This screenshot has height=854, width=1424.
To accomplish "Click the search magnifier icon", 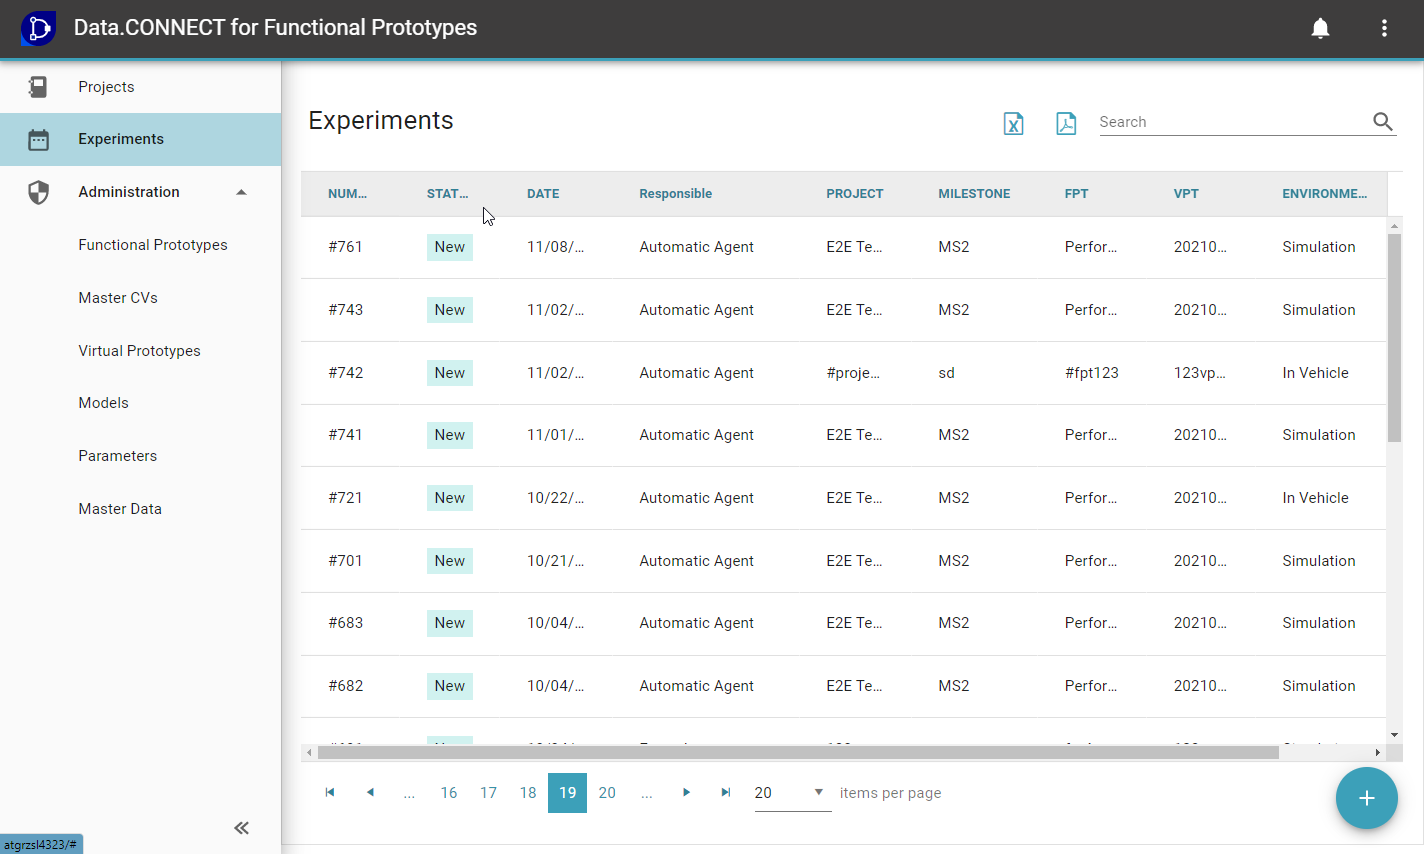I will pyautogui.click(x=1382, y=122).
